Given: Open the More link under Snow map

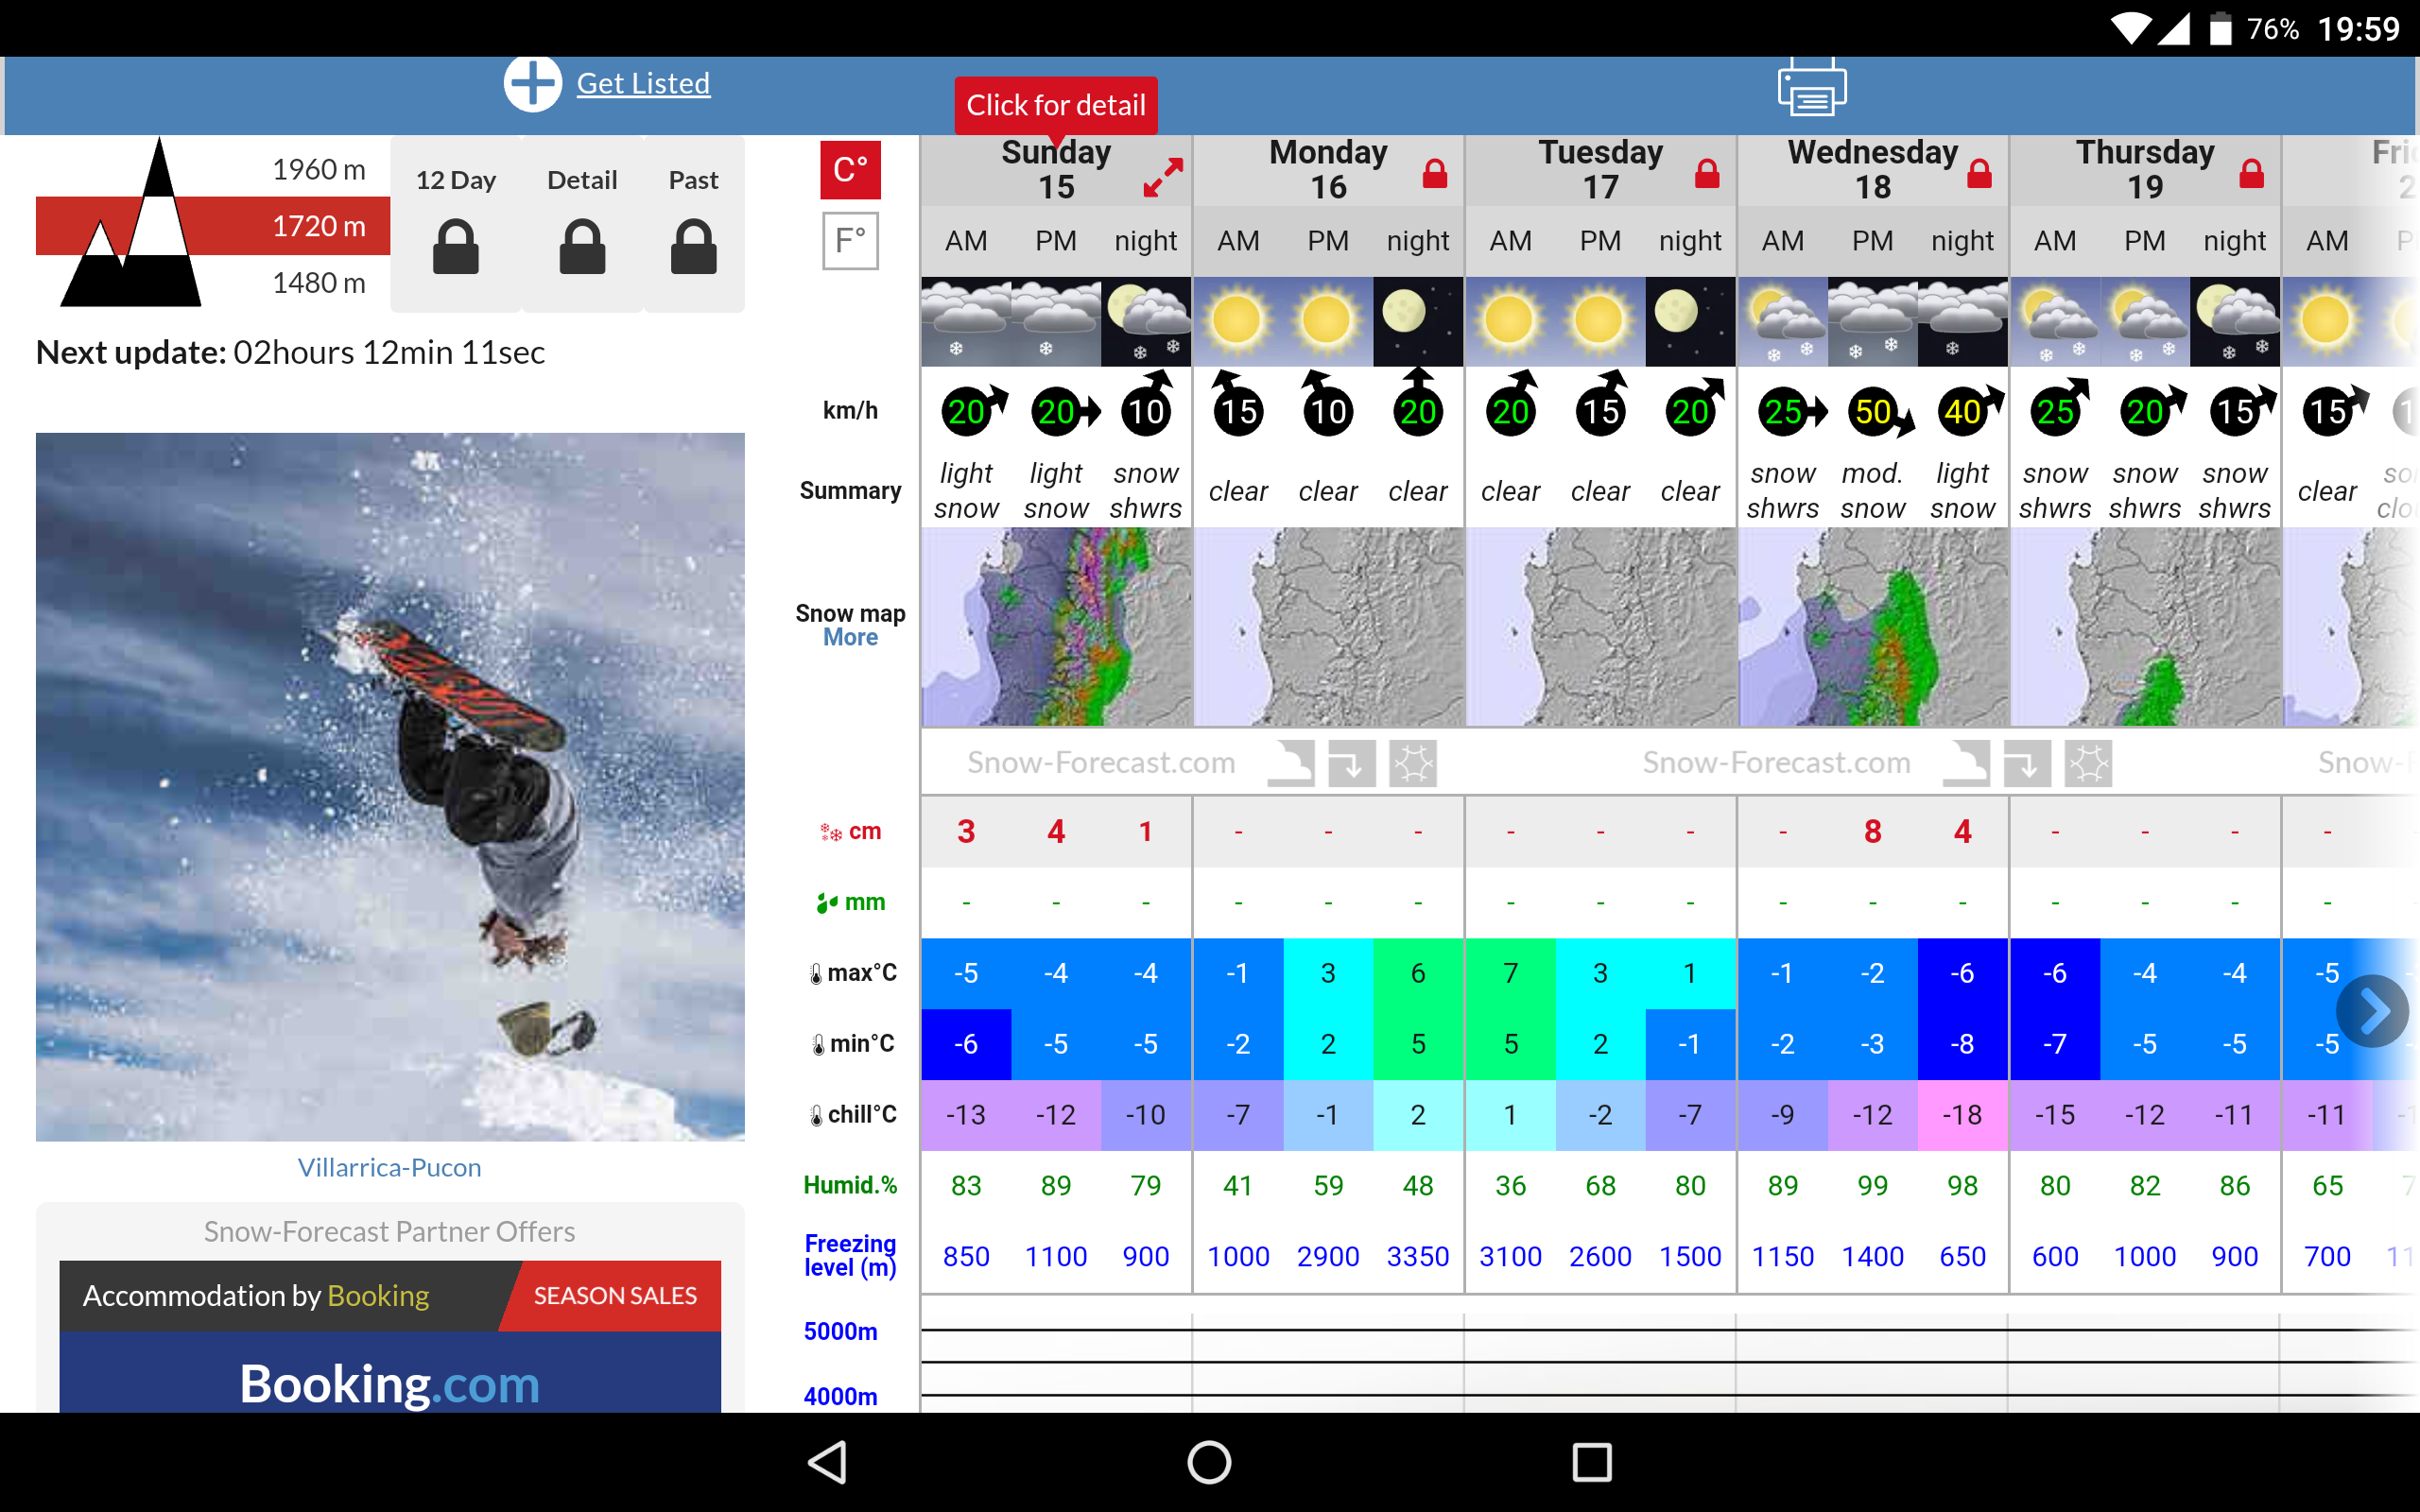Looking at the screenshot, I should tap(850, 638).
